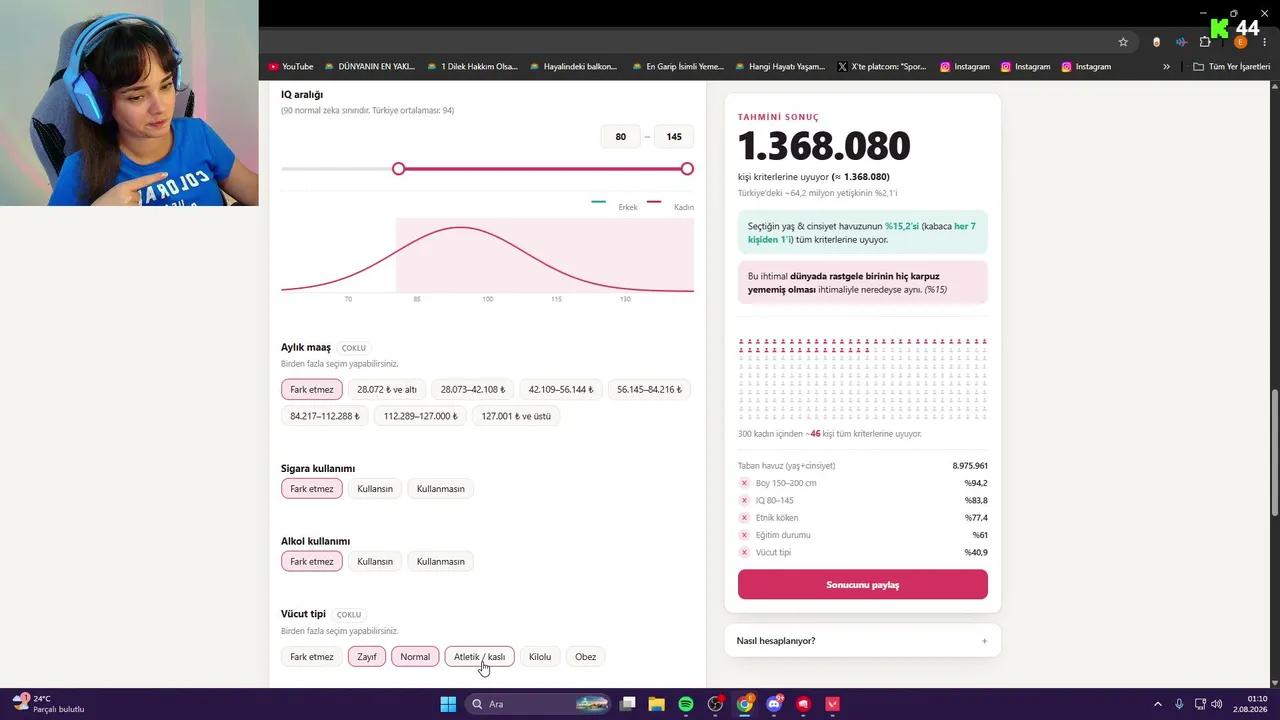
Task: Open the Hangi Hayatı Yaşam bookmark
Action: coord(780,67)
